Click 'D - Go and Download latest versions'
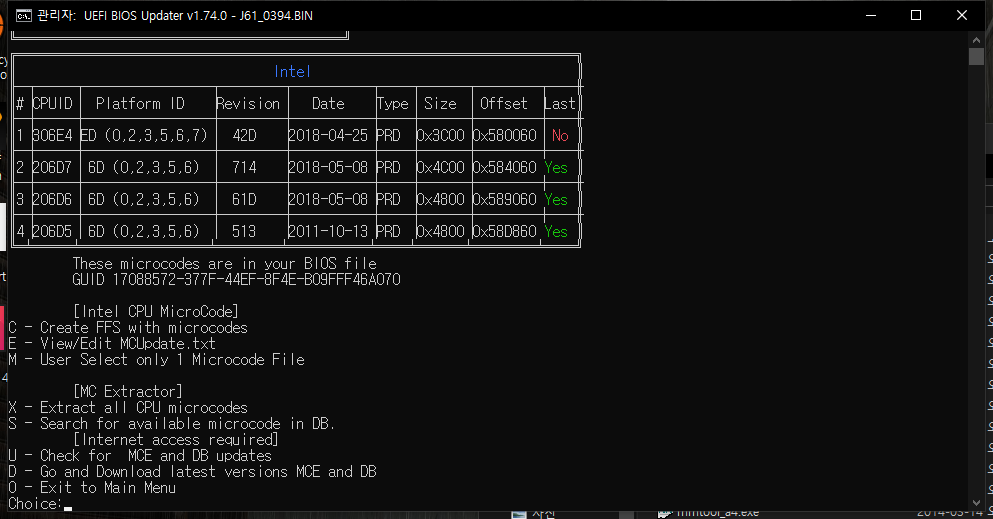Image resolution: width=993 pixels, height=519 pixels. point(193,472)
